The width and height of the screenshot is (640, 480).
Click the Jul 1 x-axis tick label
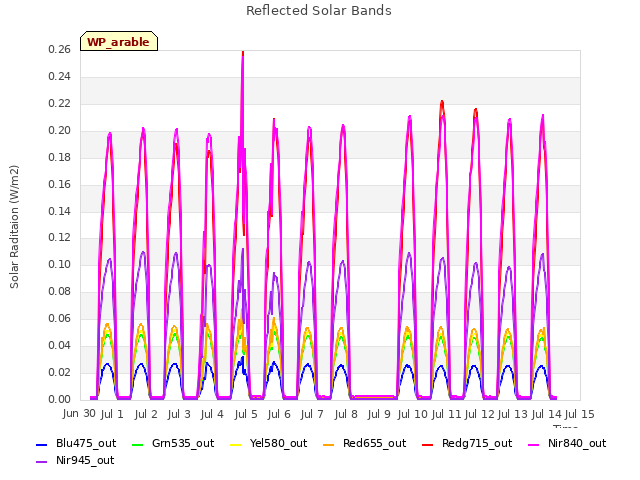coord(112,414)
